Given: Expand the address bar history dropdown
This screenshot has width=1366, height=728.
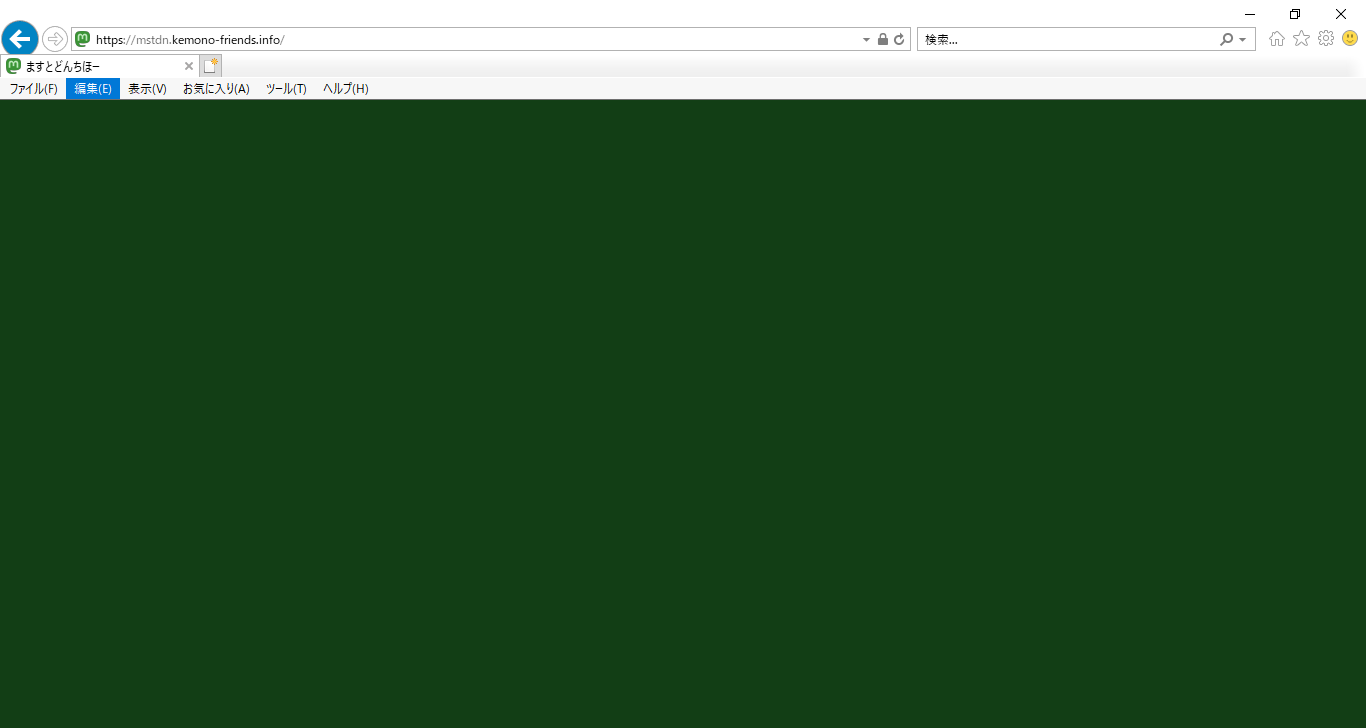Looking at the screenshot, I should pos(866,40).
